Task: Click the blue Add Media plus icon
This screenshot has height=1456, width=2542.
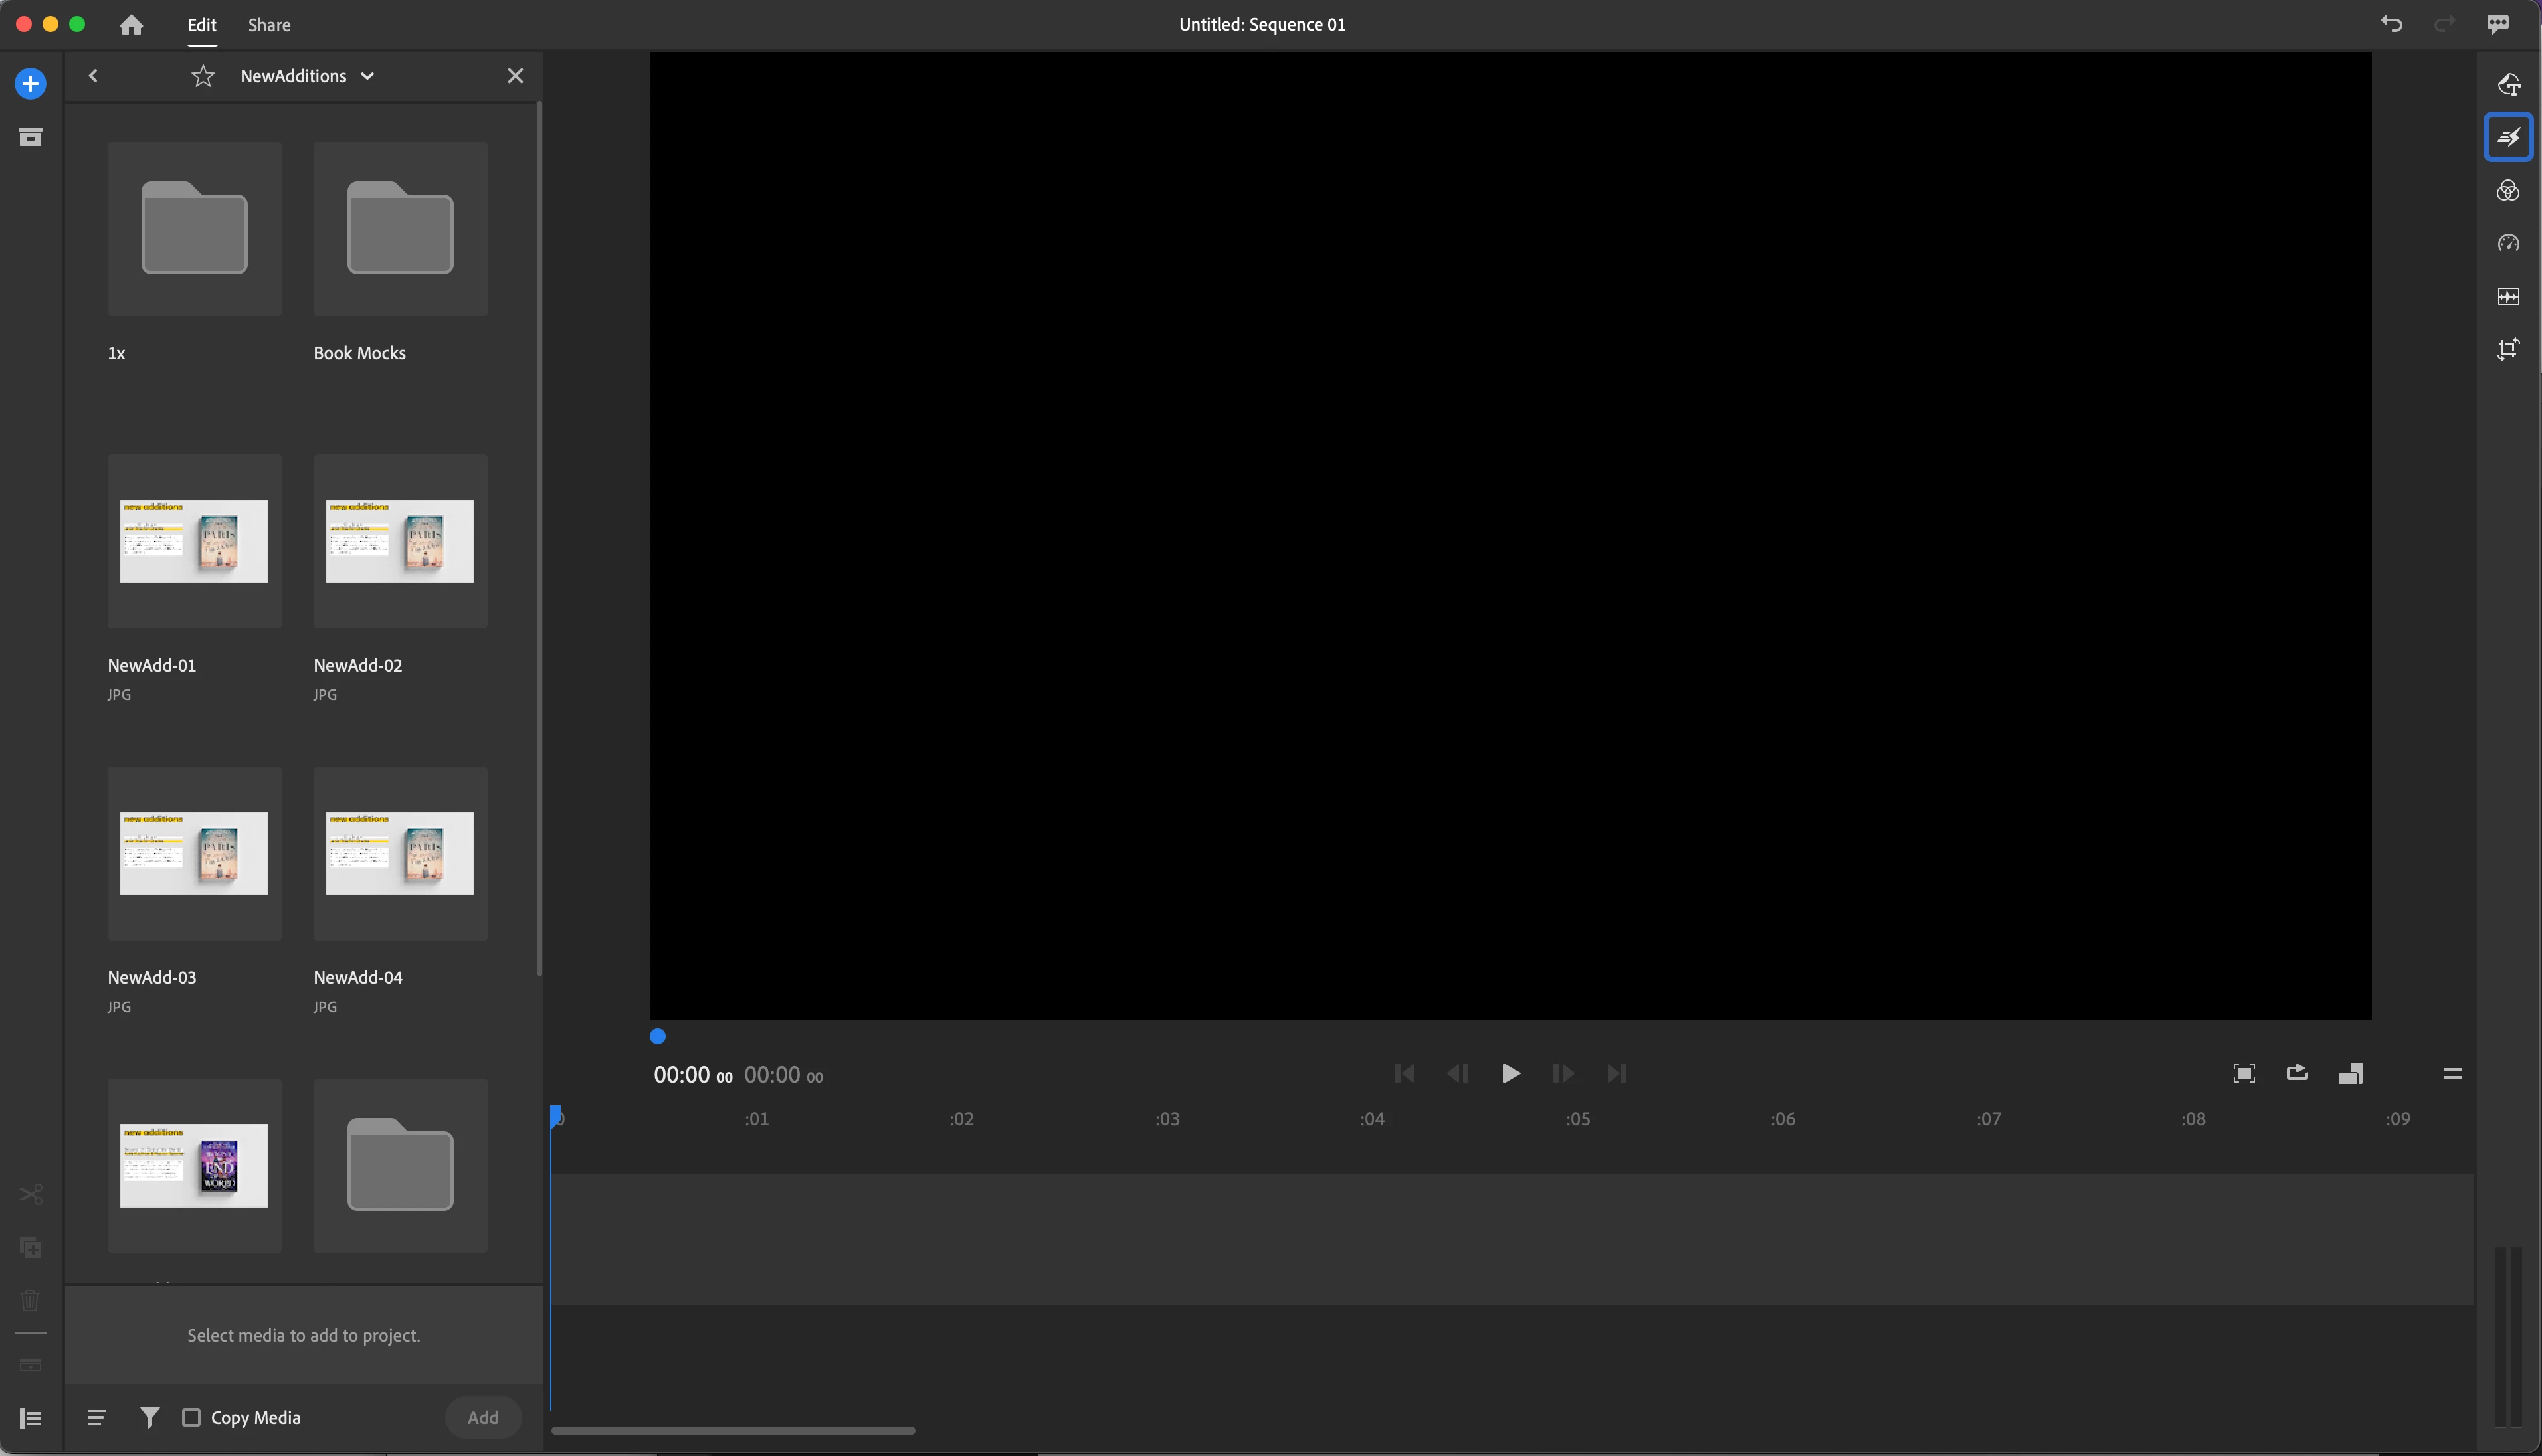Action: point(30,83)
